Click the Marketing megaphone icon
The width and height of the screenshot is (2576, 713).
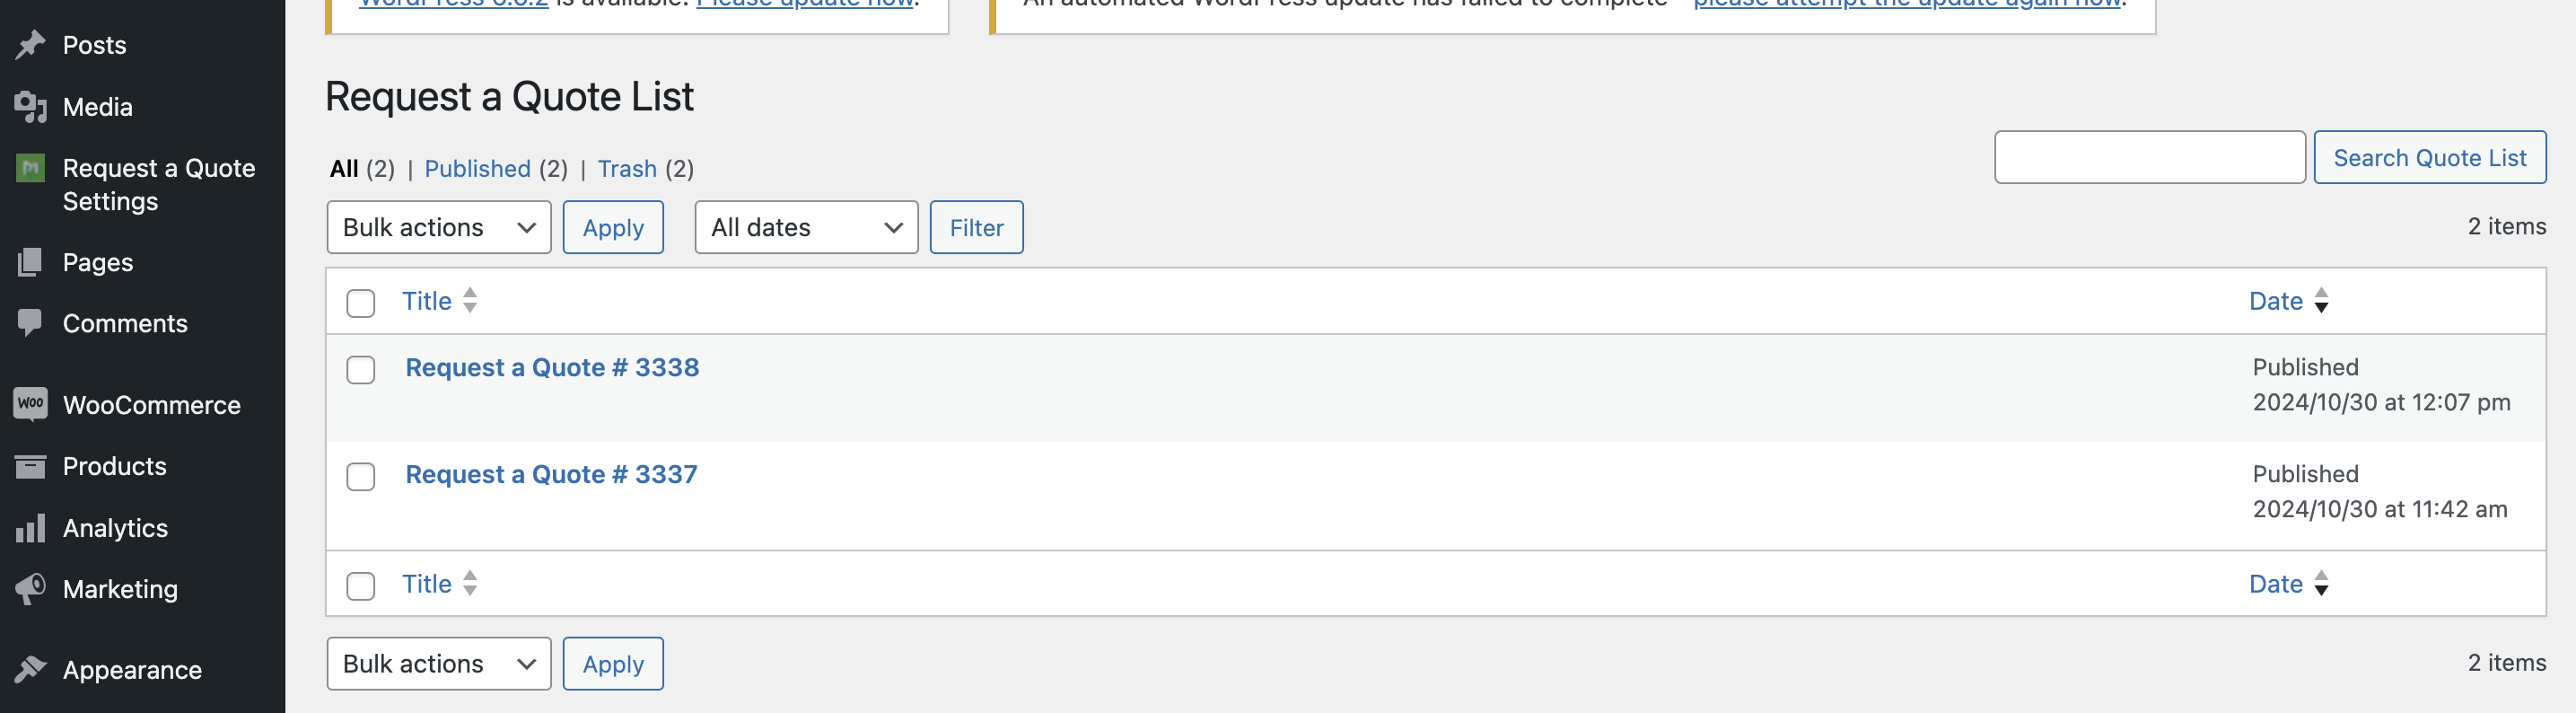click(x=31, y=589)
